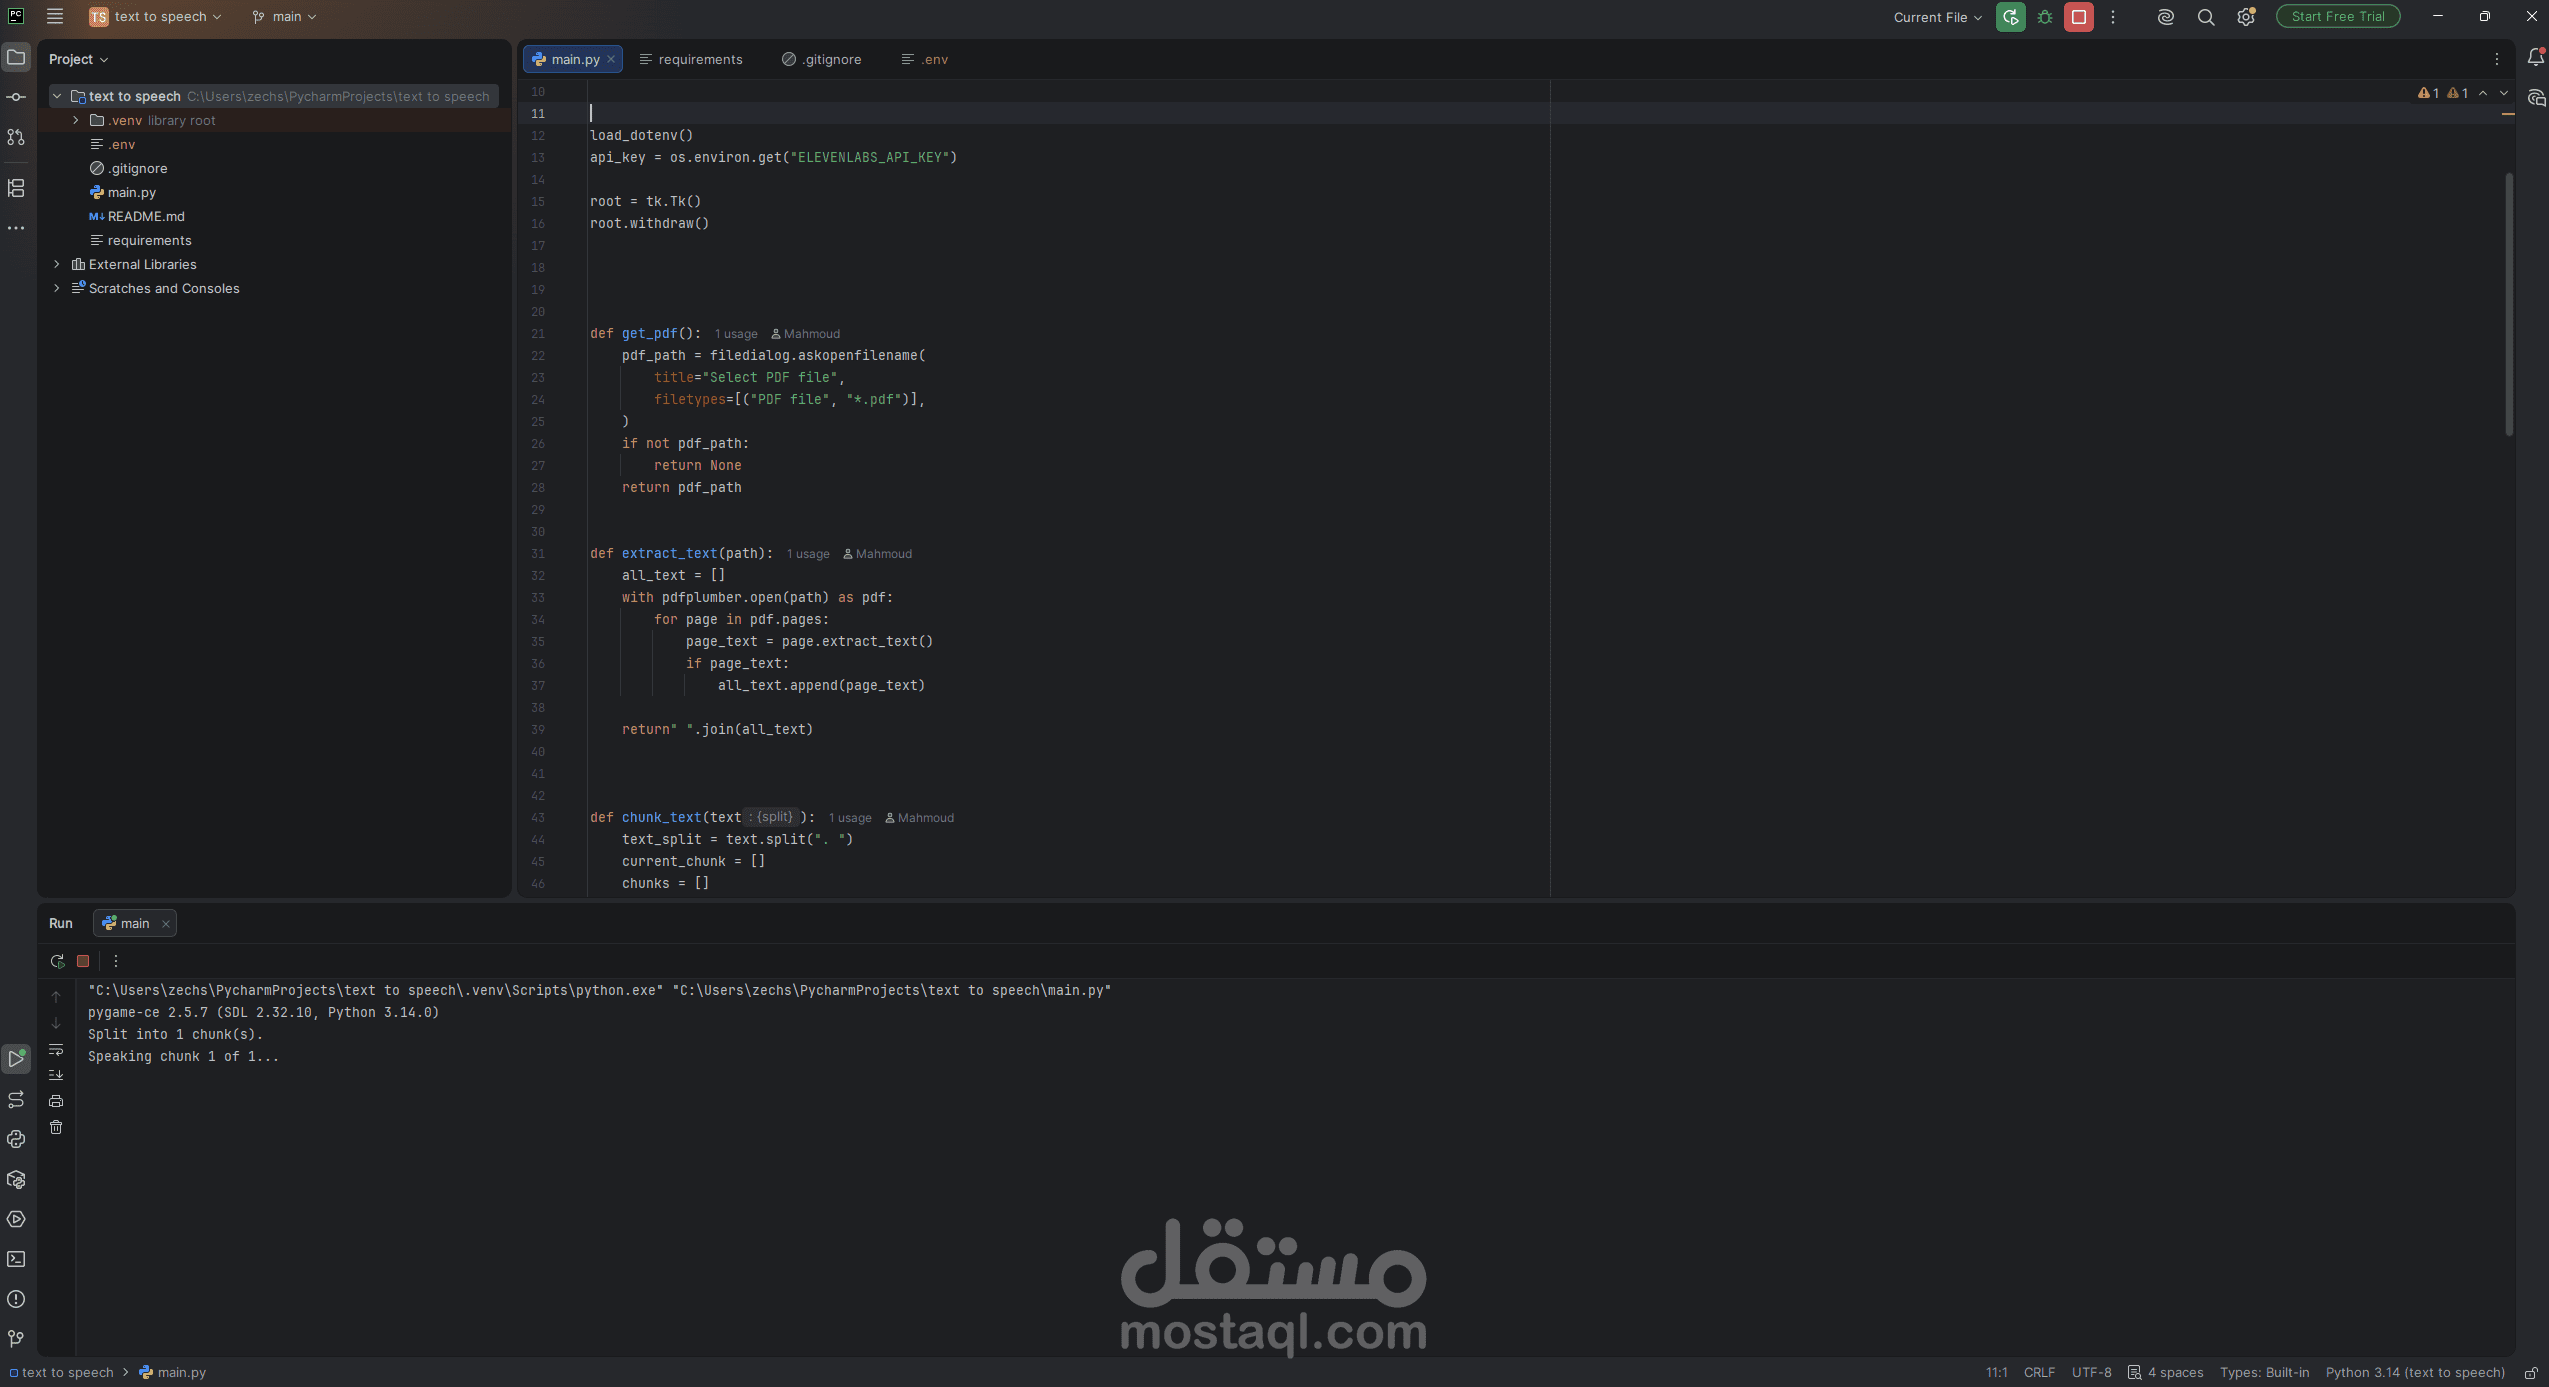
Task: Open the Run tool window button
Action: (x=16, y=1059)
